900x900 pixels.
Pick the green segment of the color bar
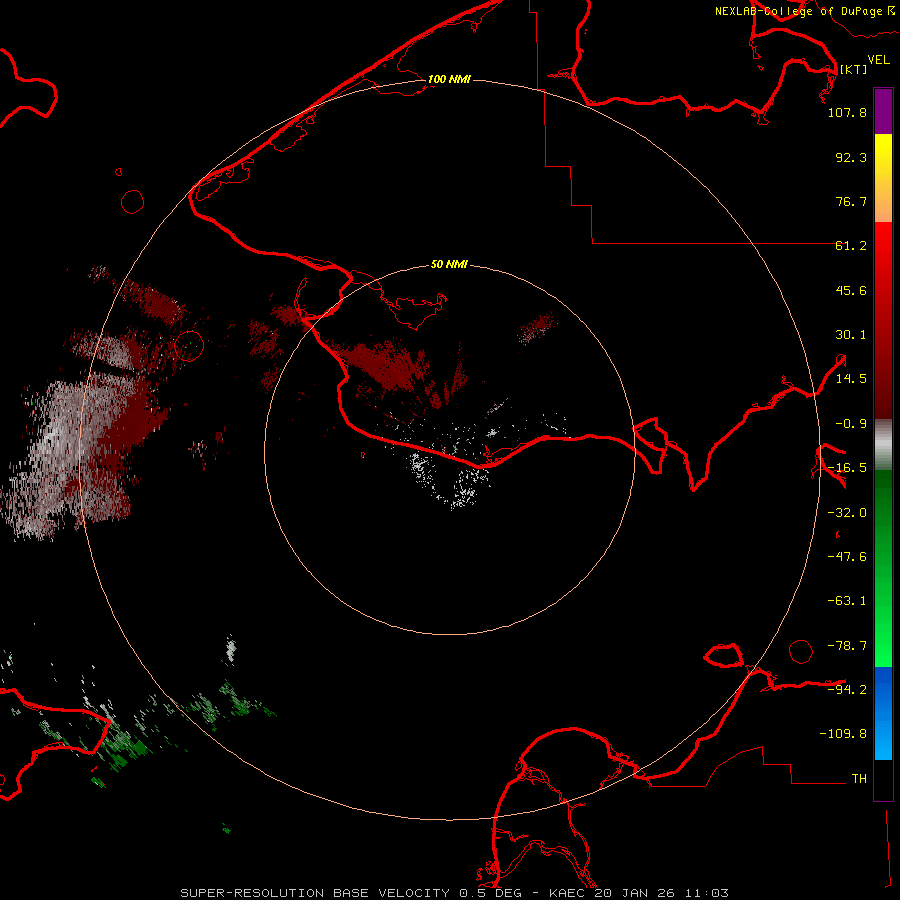point(883,568)
